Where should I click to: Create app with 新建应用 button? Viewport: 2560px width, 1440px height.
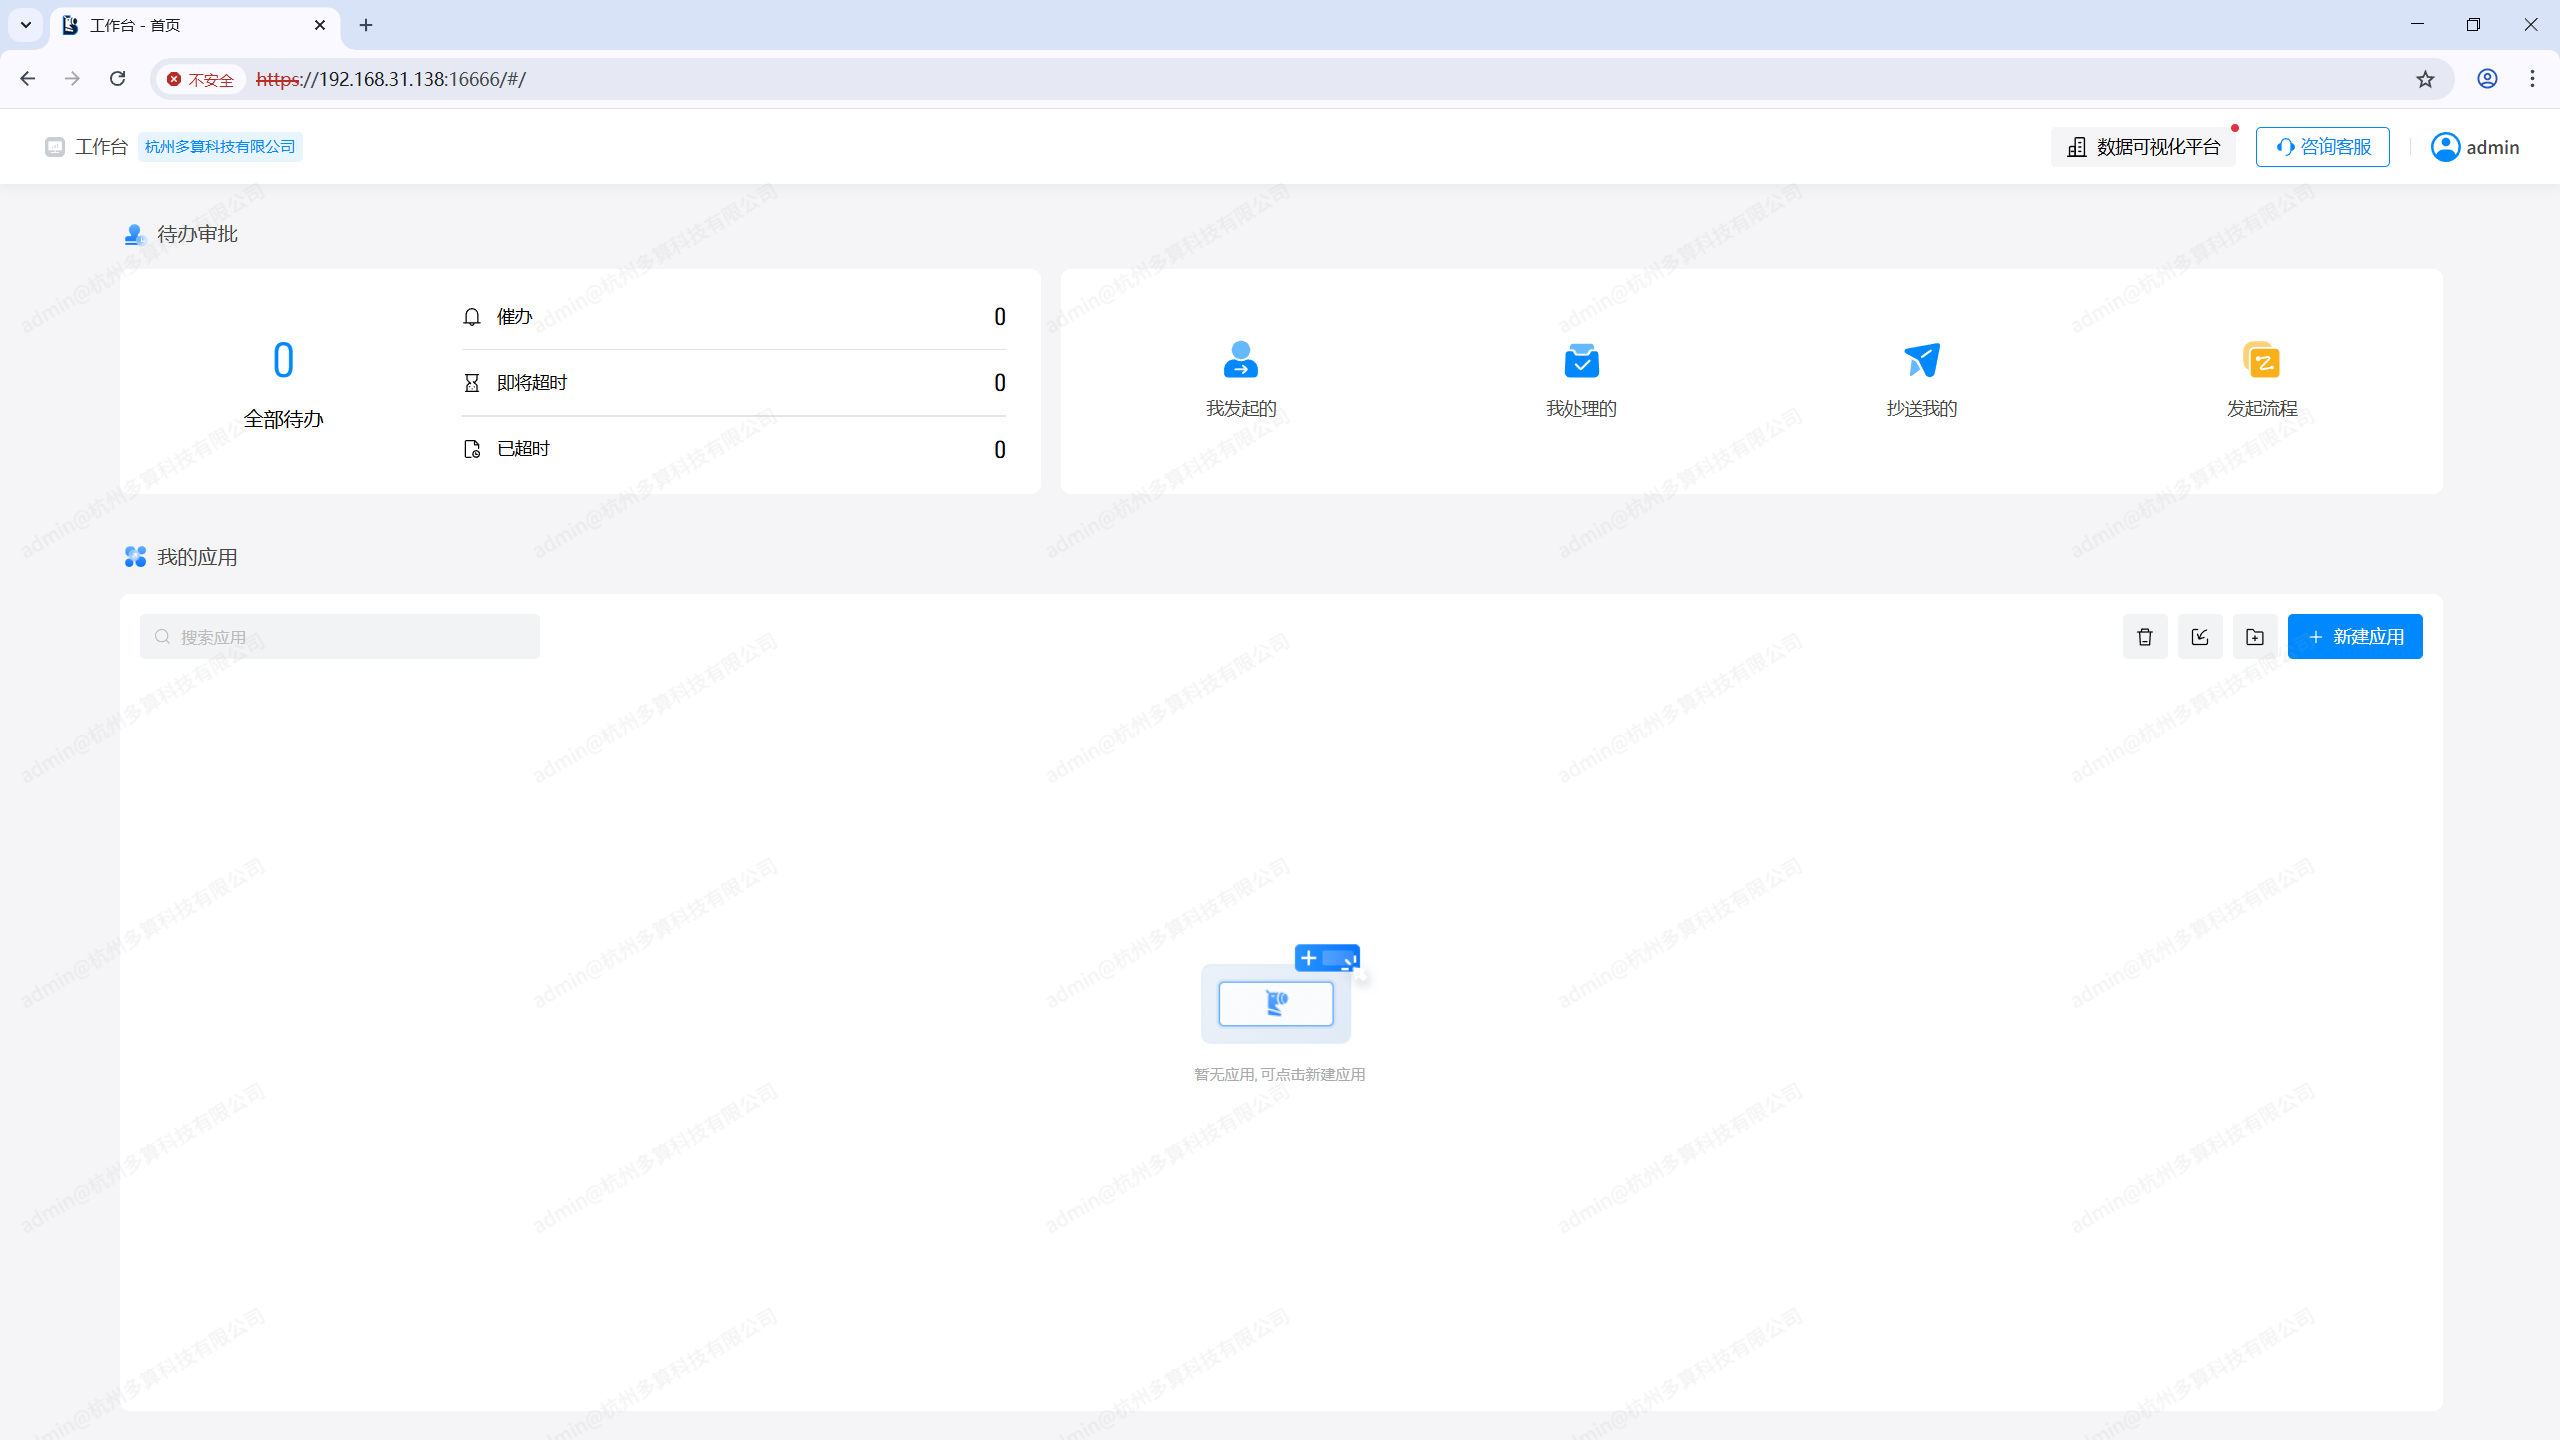tap(2354, 637)
